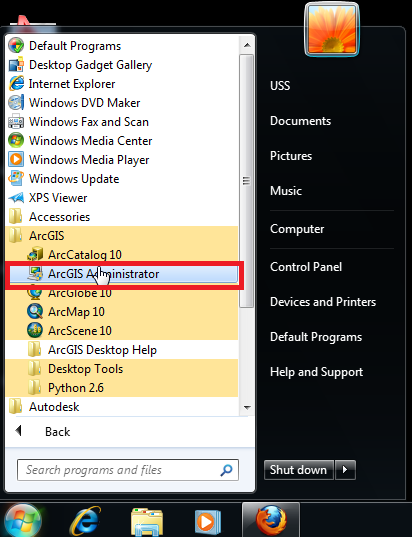Click the scrollbar down arrow
Image resolution: width=412 pixels, height=537 pixels.
[x=247, y=408]
